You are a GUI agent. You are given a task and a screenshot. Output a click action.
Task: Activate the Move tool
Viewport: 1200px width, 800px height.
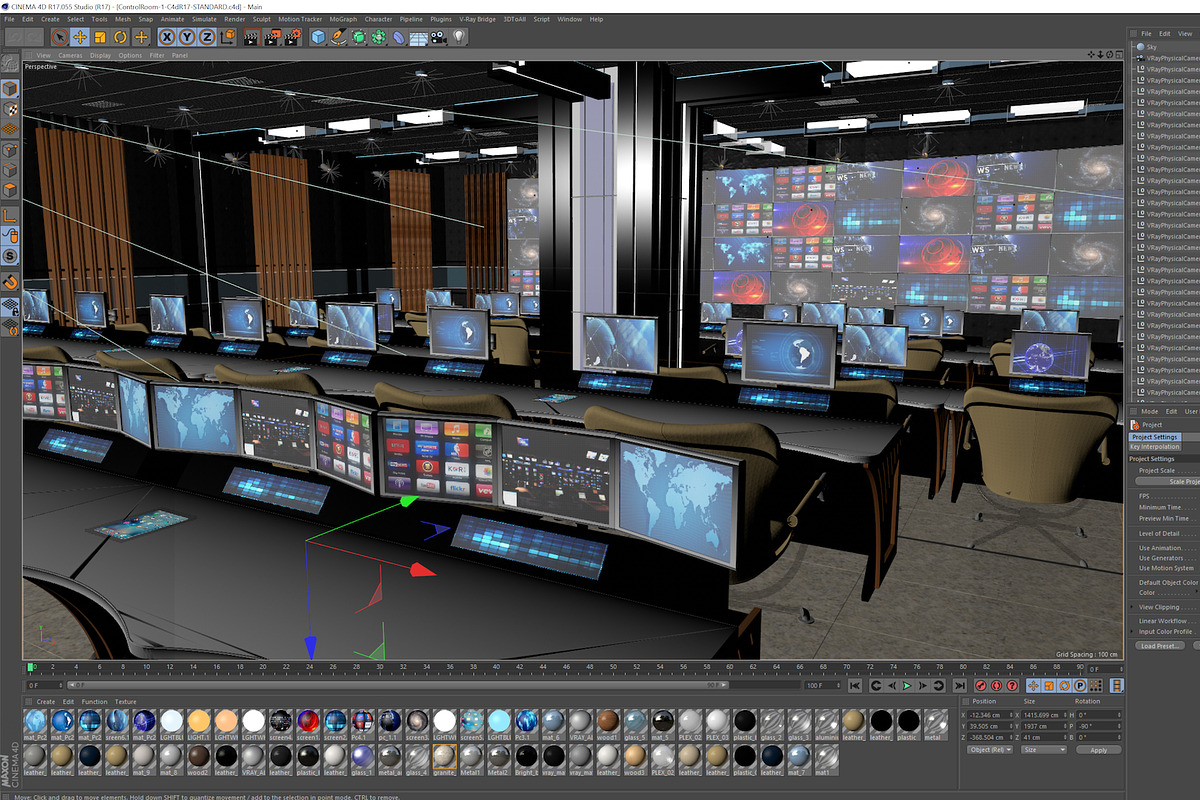coord(80,37)
